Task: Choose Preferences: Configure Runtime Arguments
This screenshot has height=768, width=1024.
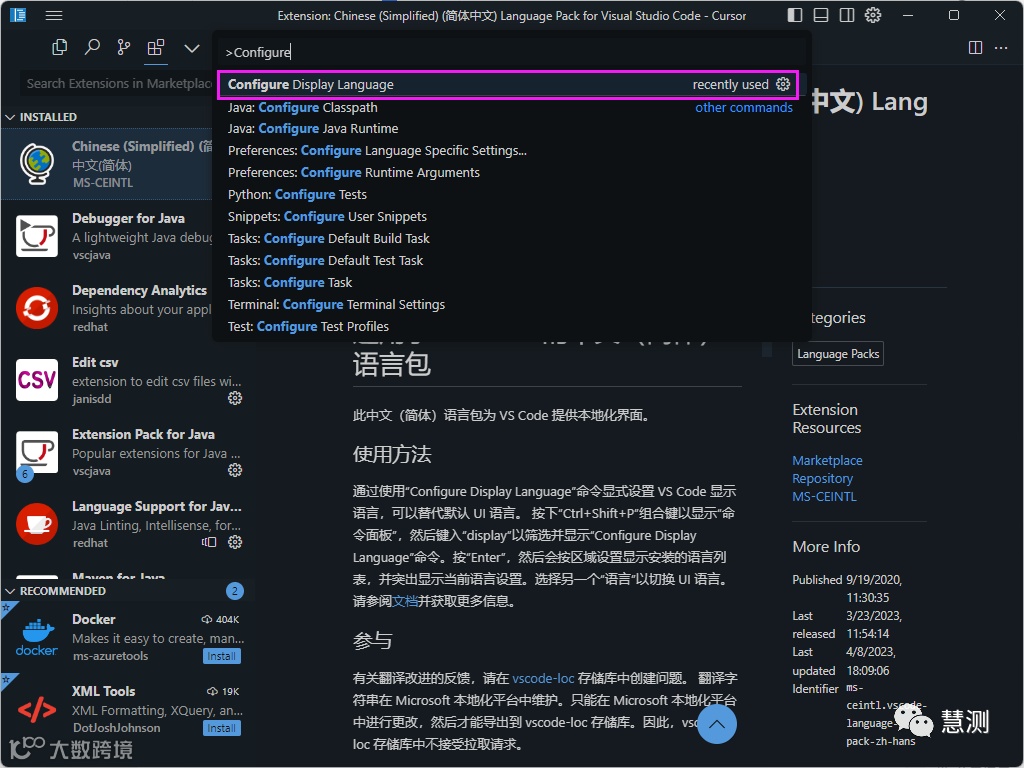Action: click(x=511, y=172)
